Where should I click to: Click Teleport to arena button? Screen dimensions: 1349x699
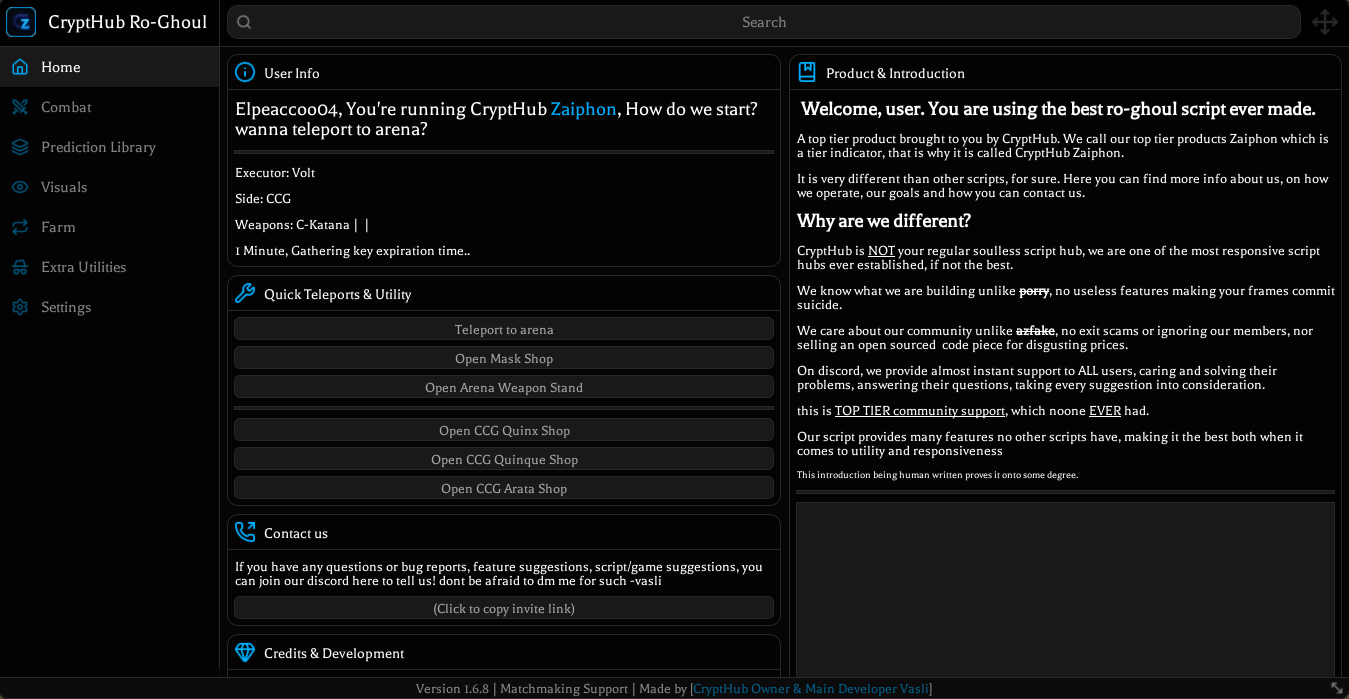[504, 329]
